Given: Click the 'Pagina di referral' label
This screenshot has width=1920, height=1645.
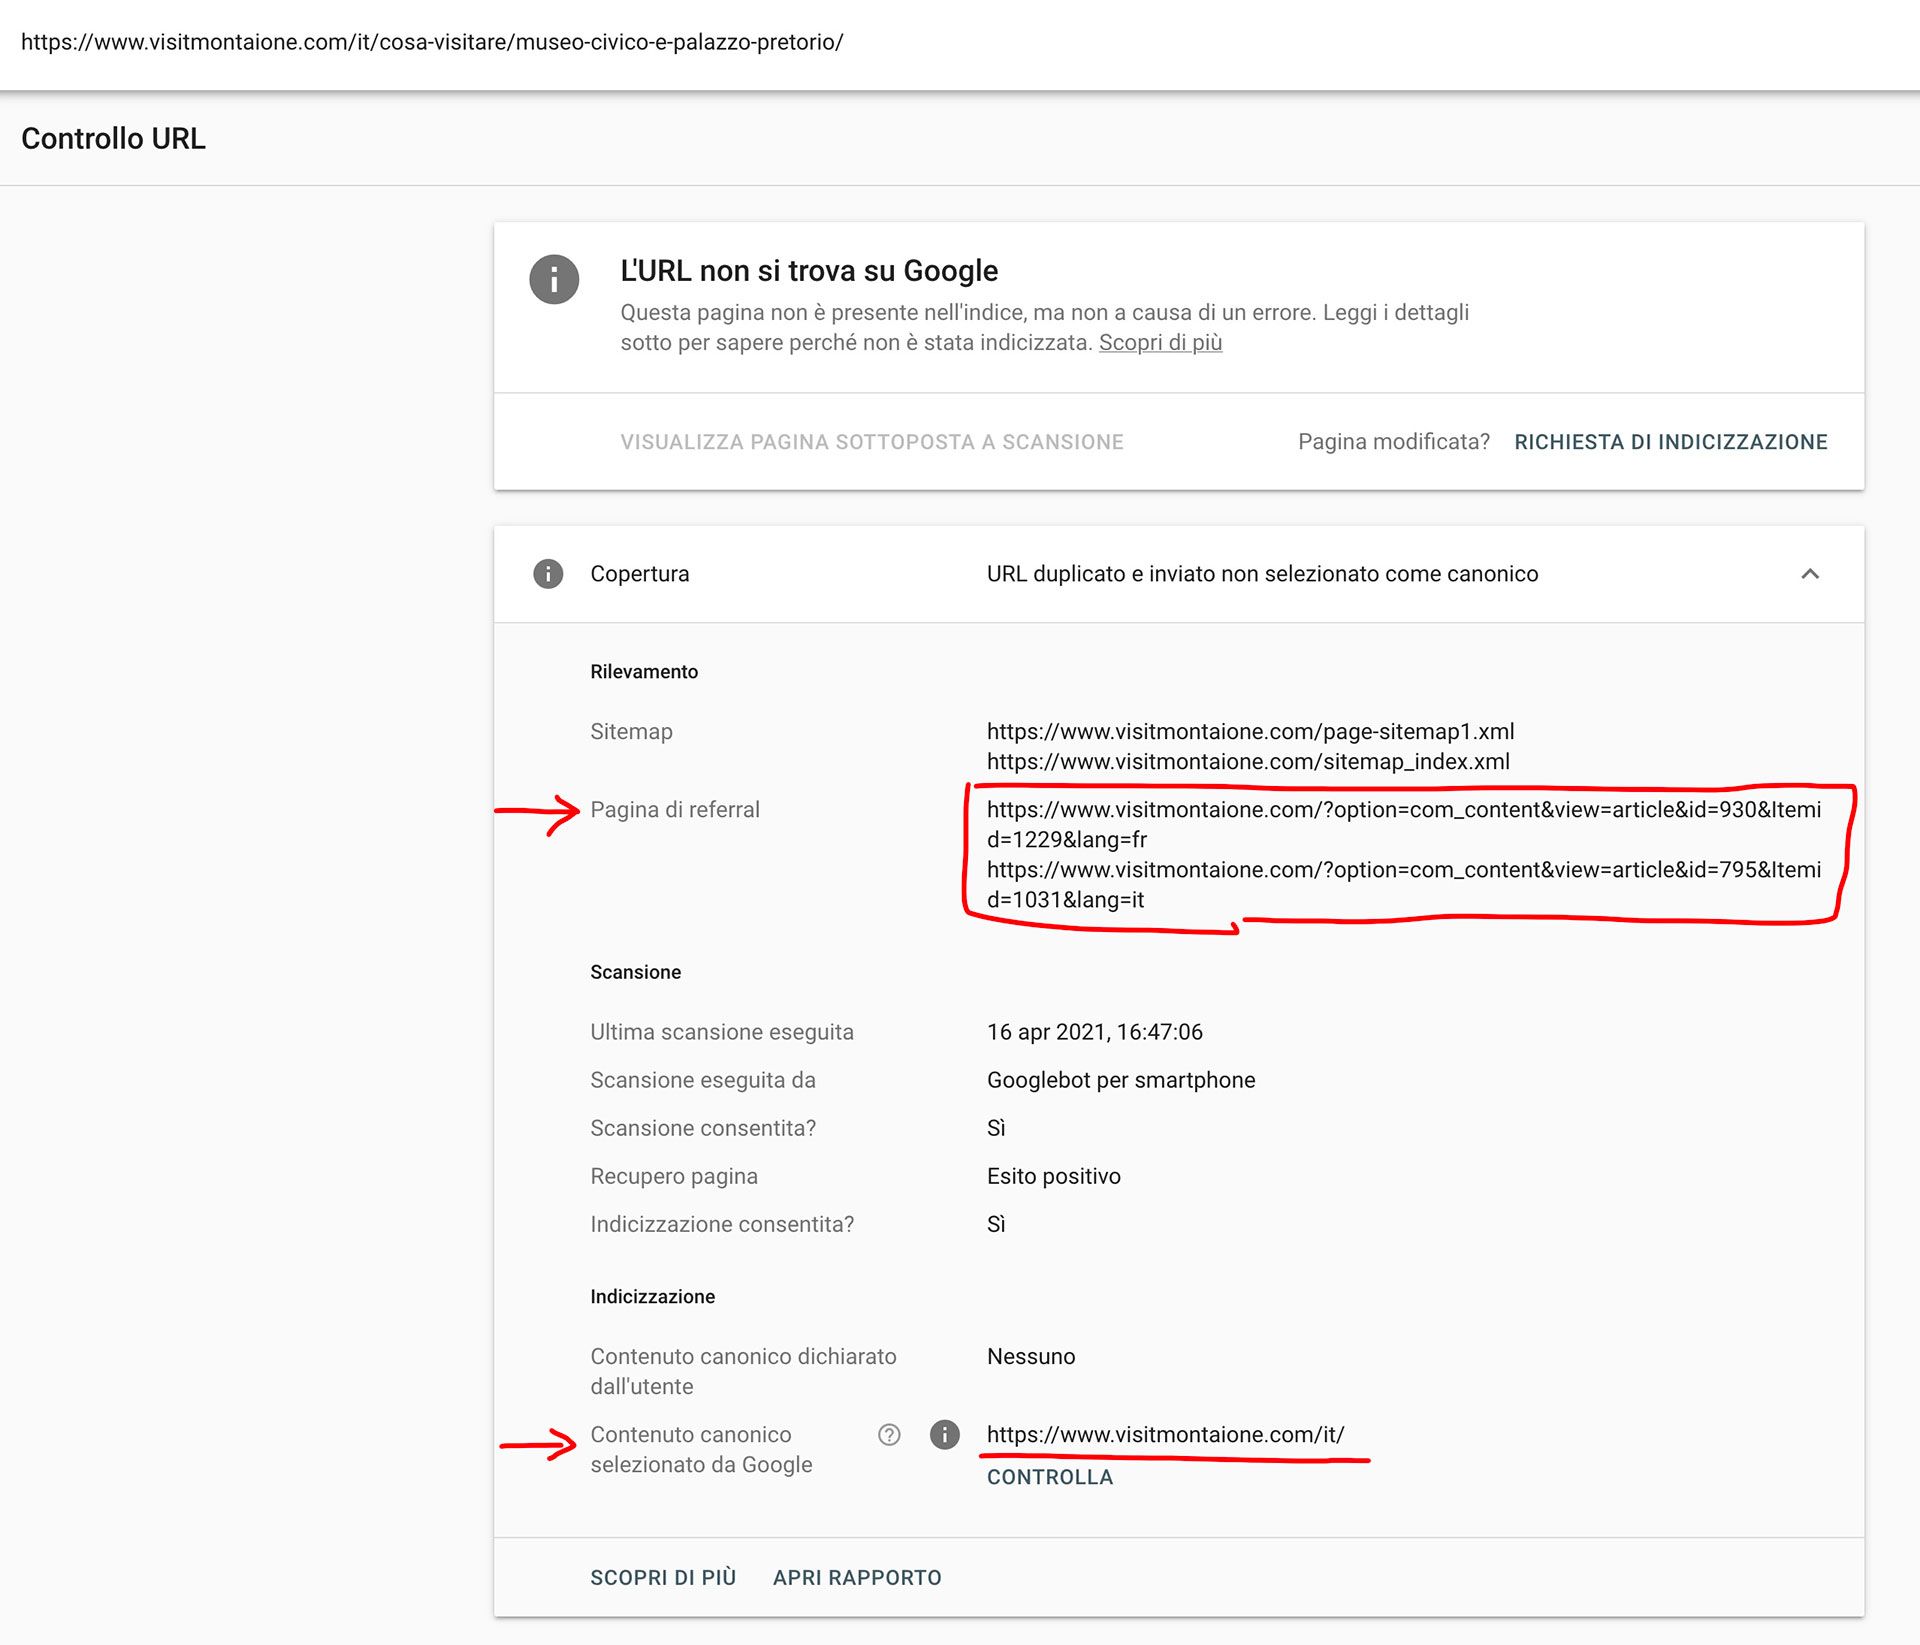Looking at the screenshot, I should click(x=675, y=810).
